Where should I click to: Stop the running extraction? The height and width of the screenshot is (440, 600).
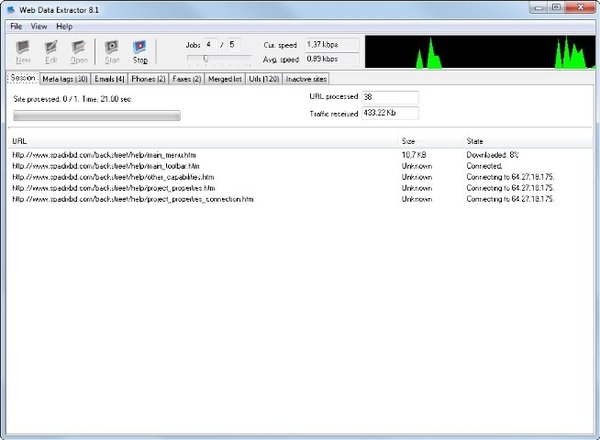click(140, 52)
